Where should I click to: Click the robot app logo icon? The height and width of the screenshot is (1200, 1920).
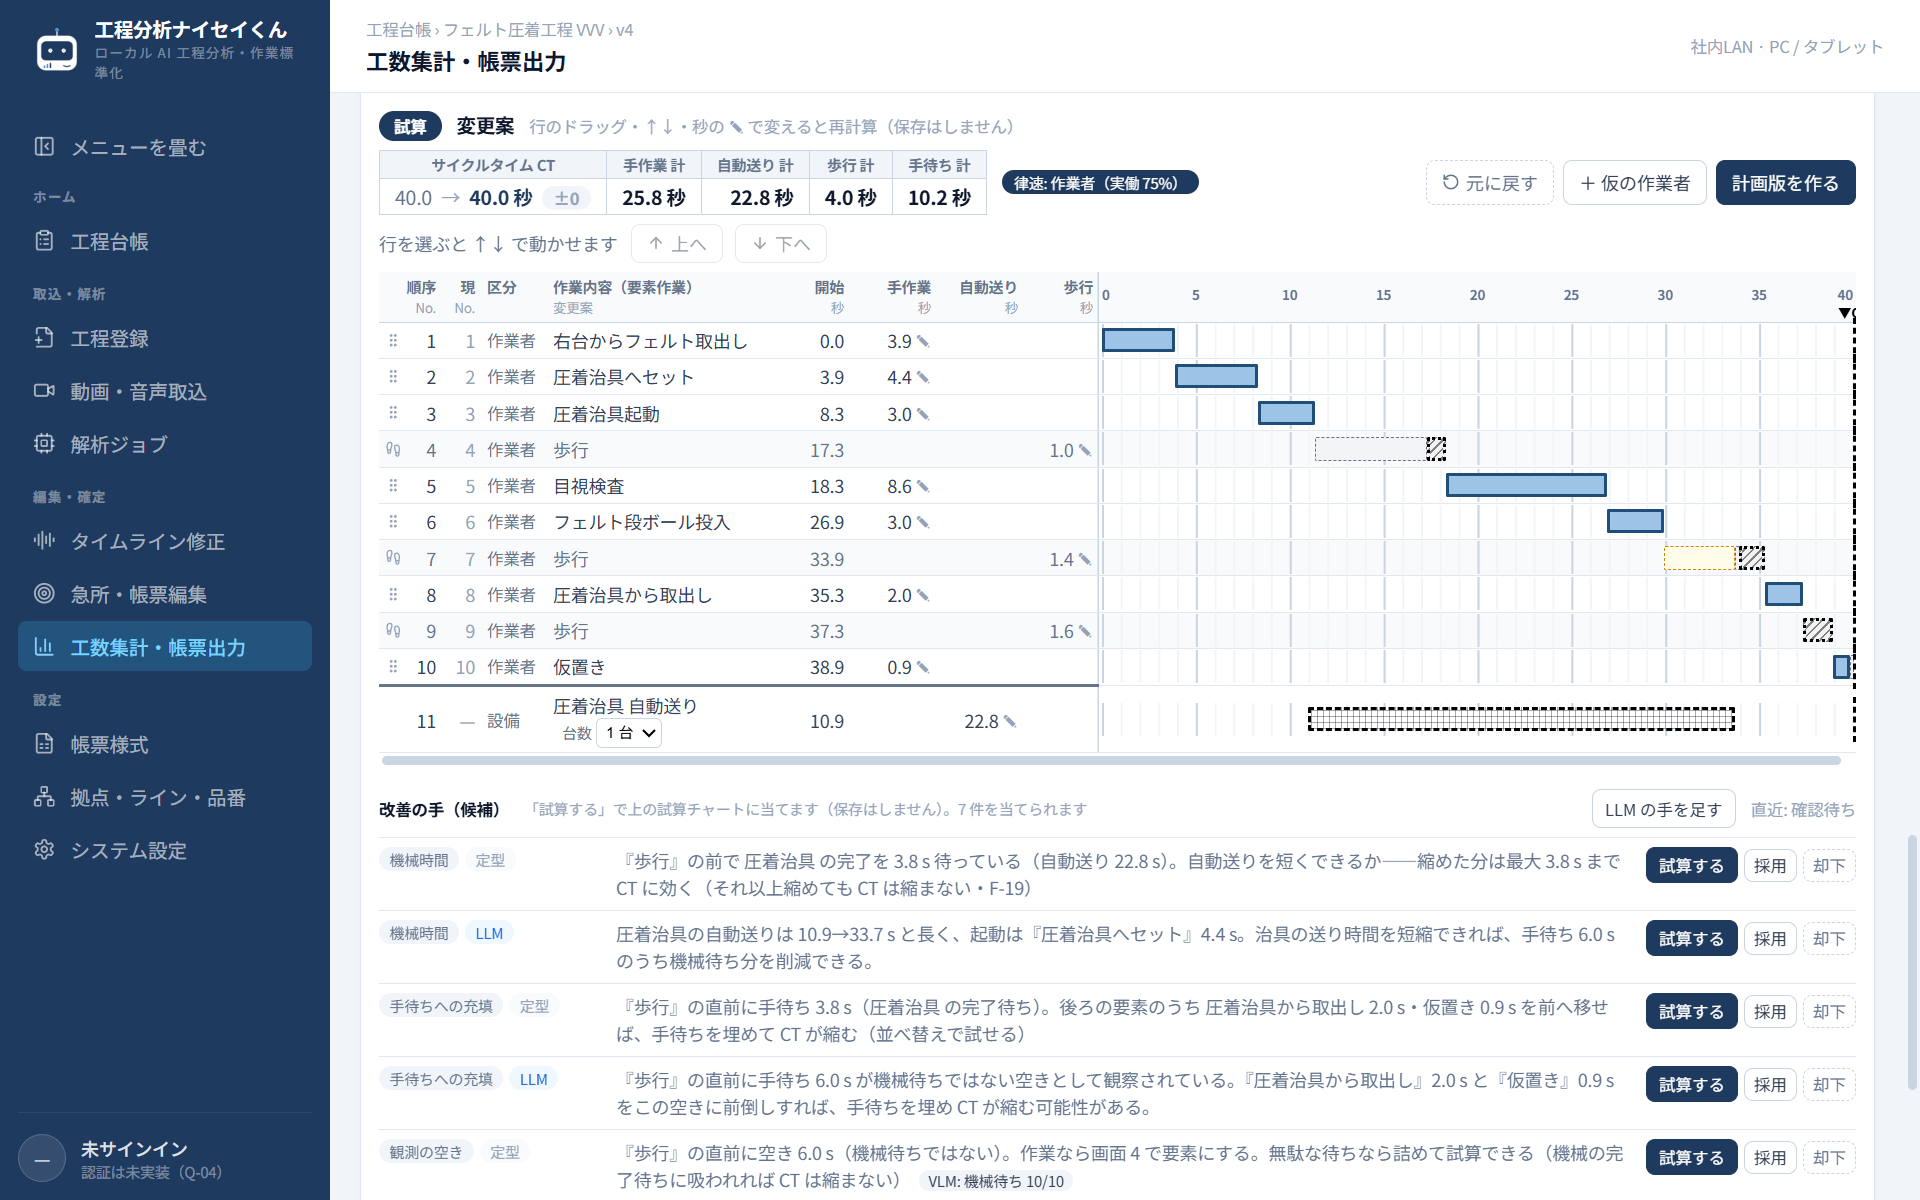coord(56,50)
